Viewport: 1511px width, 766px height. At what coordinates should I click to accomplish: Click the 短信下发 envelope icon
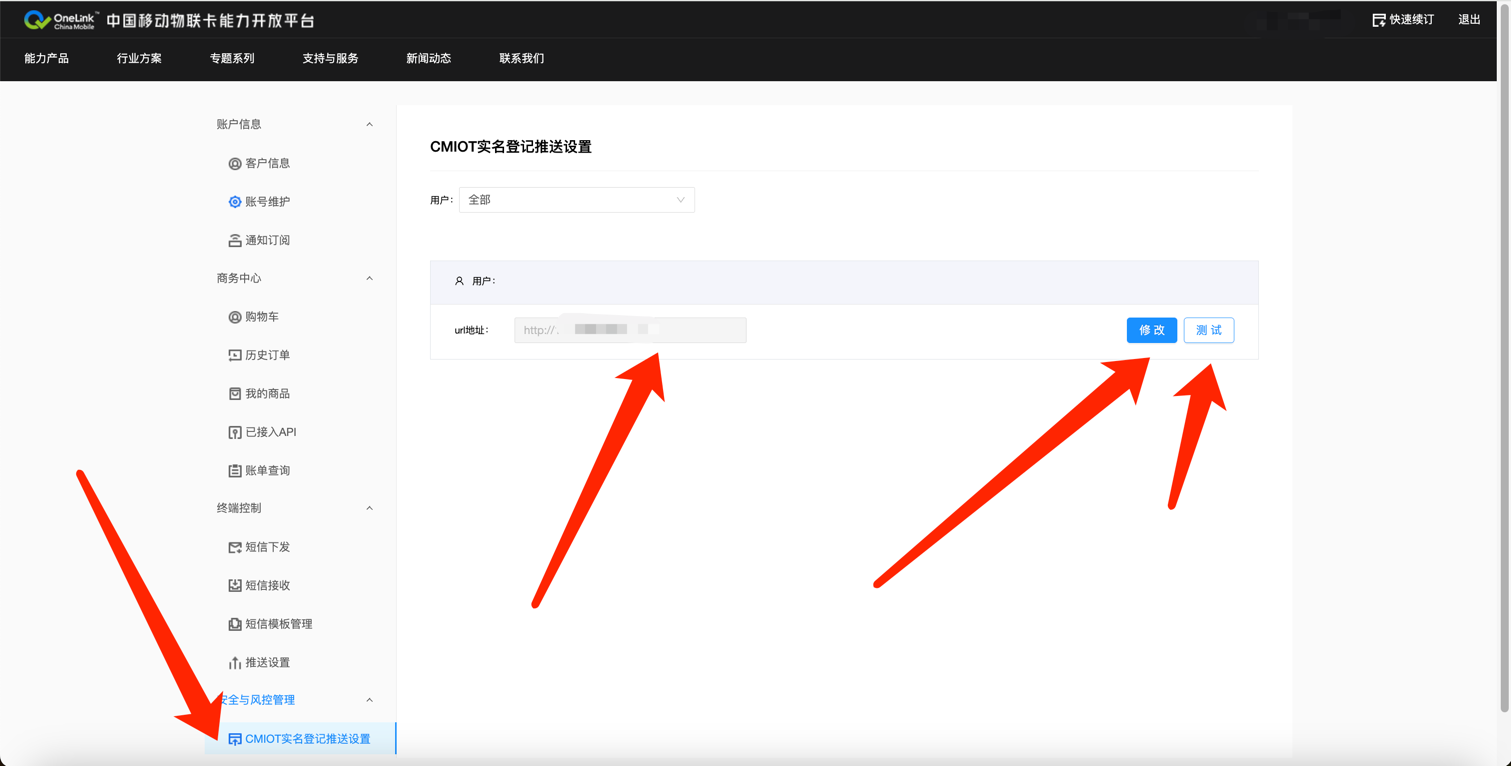click(235, 547)
